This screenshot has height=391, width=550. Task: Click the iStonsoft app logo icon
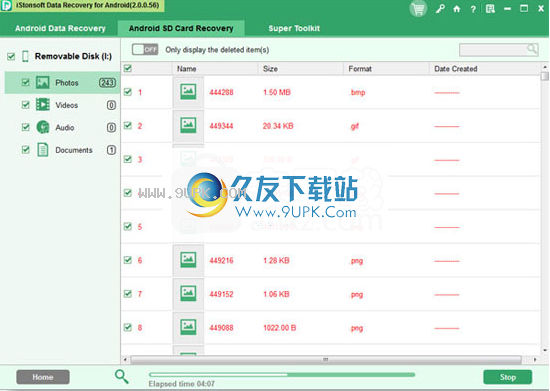[x=6, y=6]
